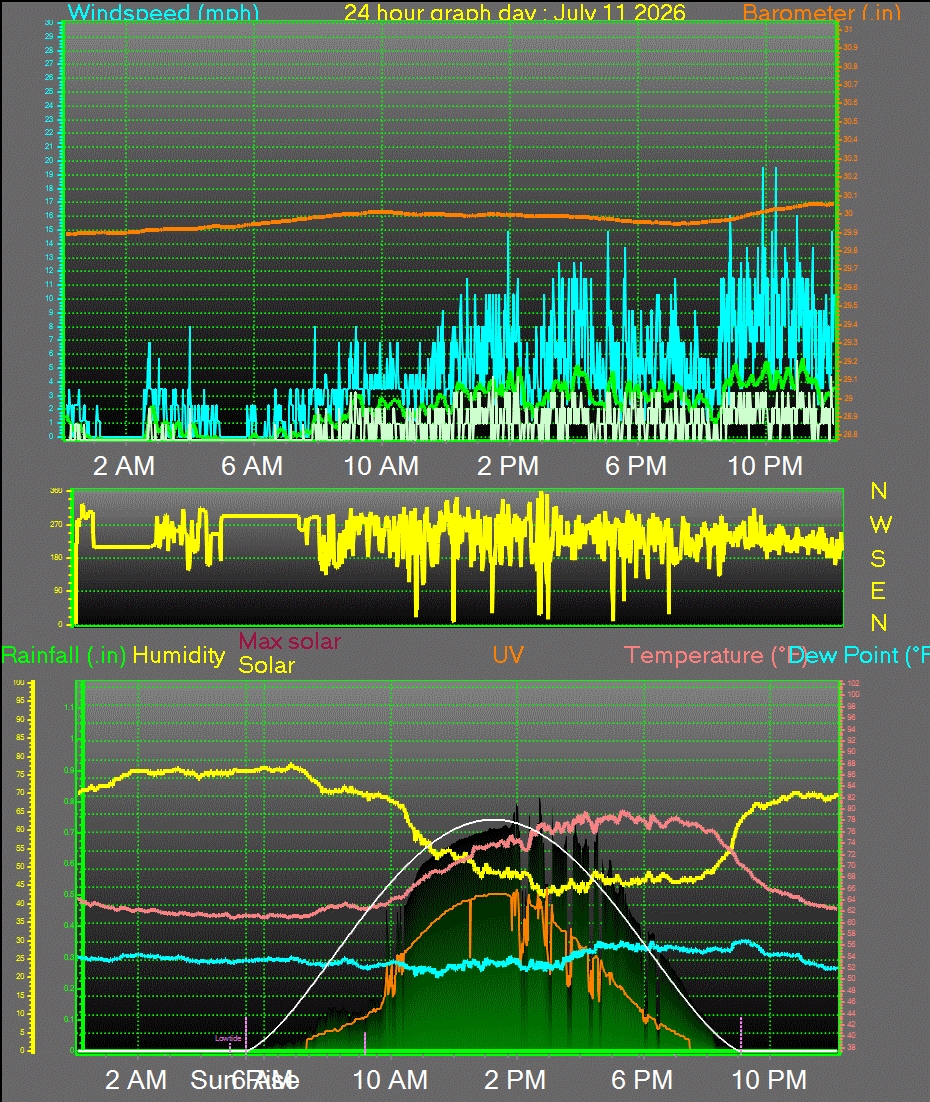The image size is (930, 1102).
Task: Click the S compass label beside the direction chart
Action: tap(878, 559)
